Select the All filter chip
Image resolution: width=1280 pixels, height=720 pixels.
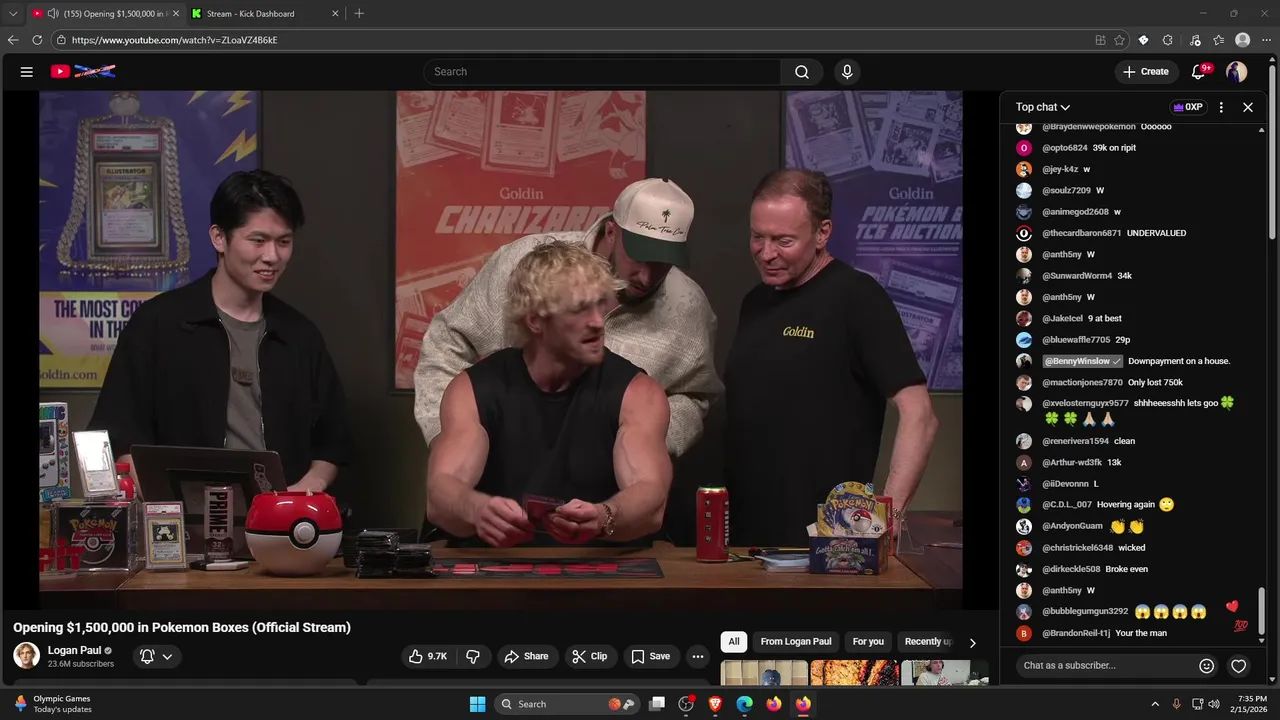coord(734,642)
